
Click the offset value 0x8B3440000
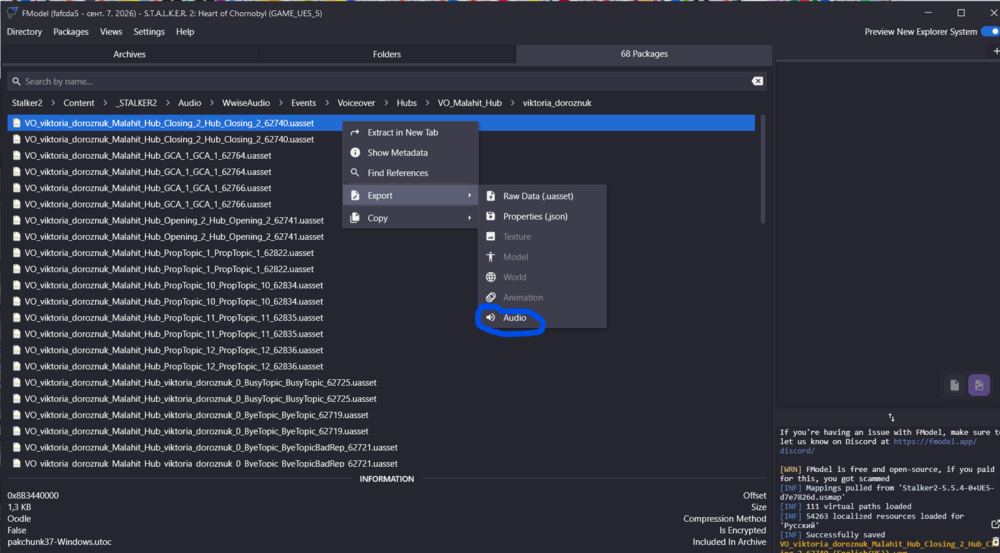click(33, 496)
